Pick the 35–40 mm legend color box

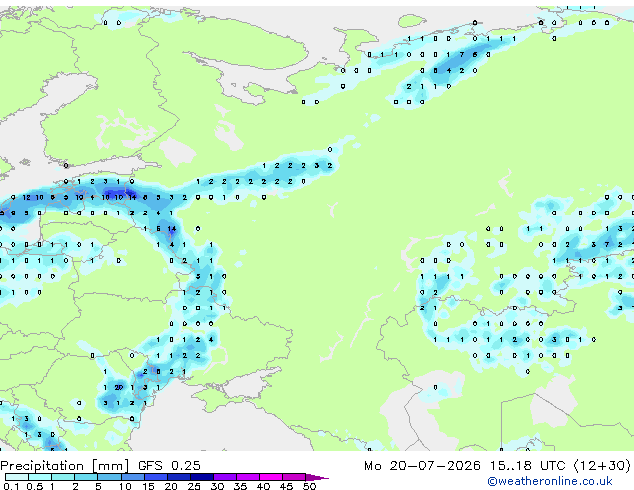coord(248,477)
